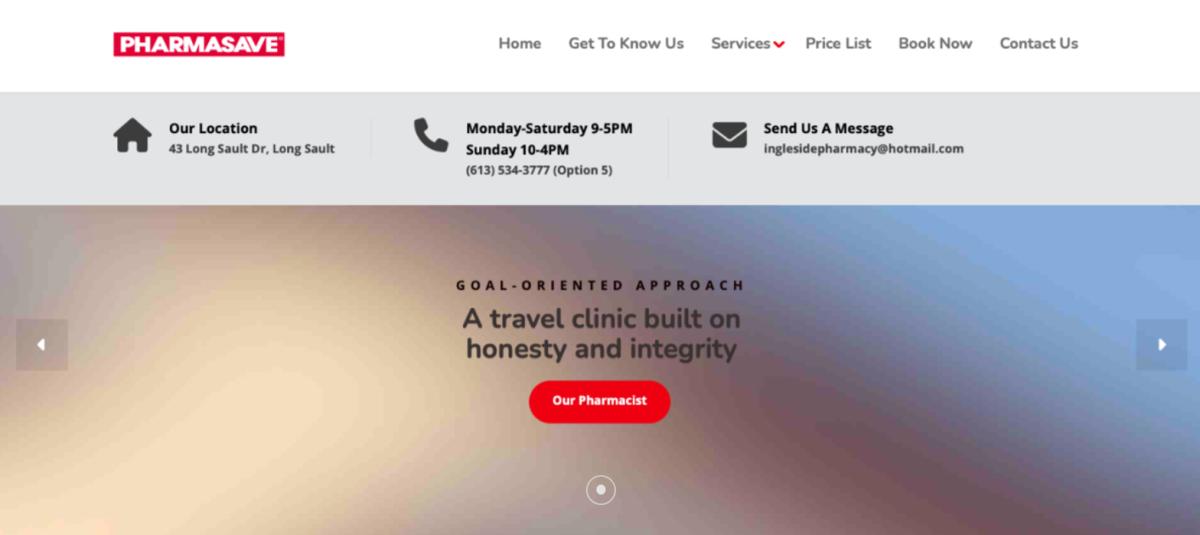
Task: Click the telephone handset icon
Action: point(431,135)
